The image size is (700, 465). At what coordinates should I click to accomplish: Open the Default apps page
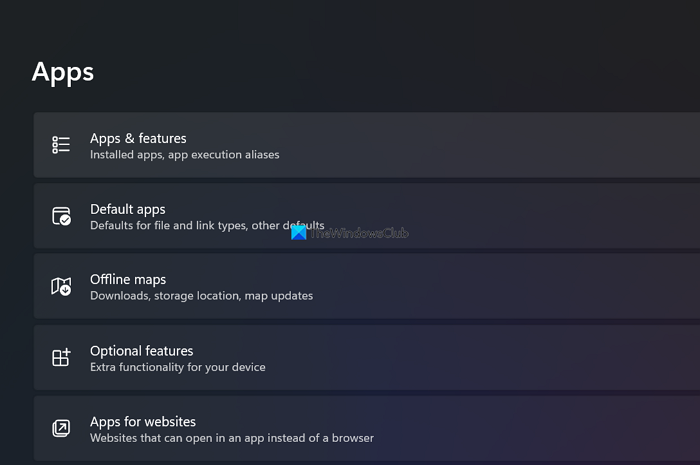click(x=128, y=209)
